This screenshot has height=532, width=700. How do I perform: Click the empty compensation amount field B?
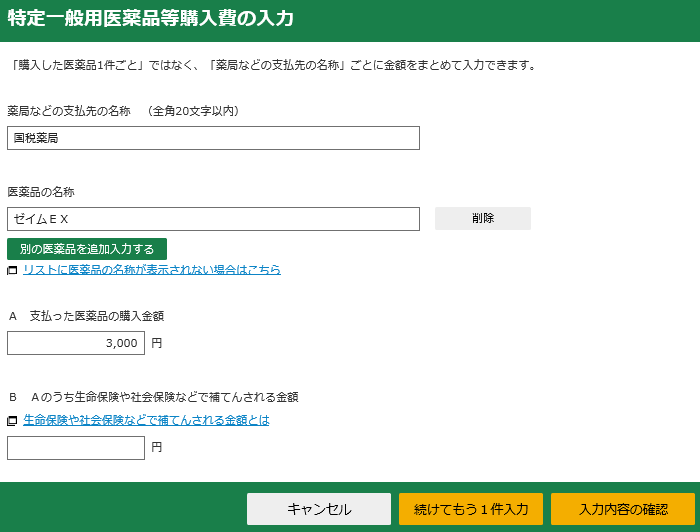[76, 448]
